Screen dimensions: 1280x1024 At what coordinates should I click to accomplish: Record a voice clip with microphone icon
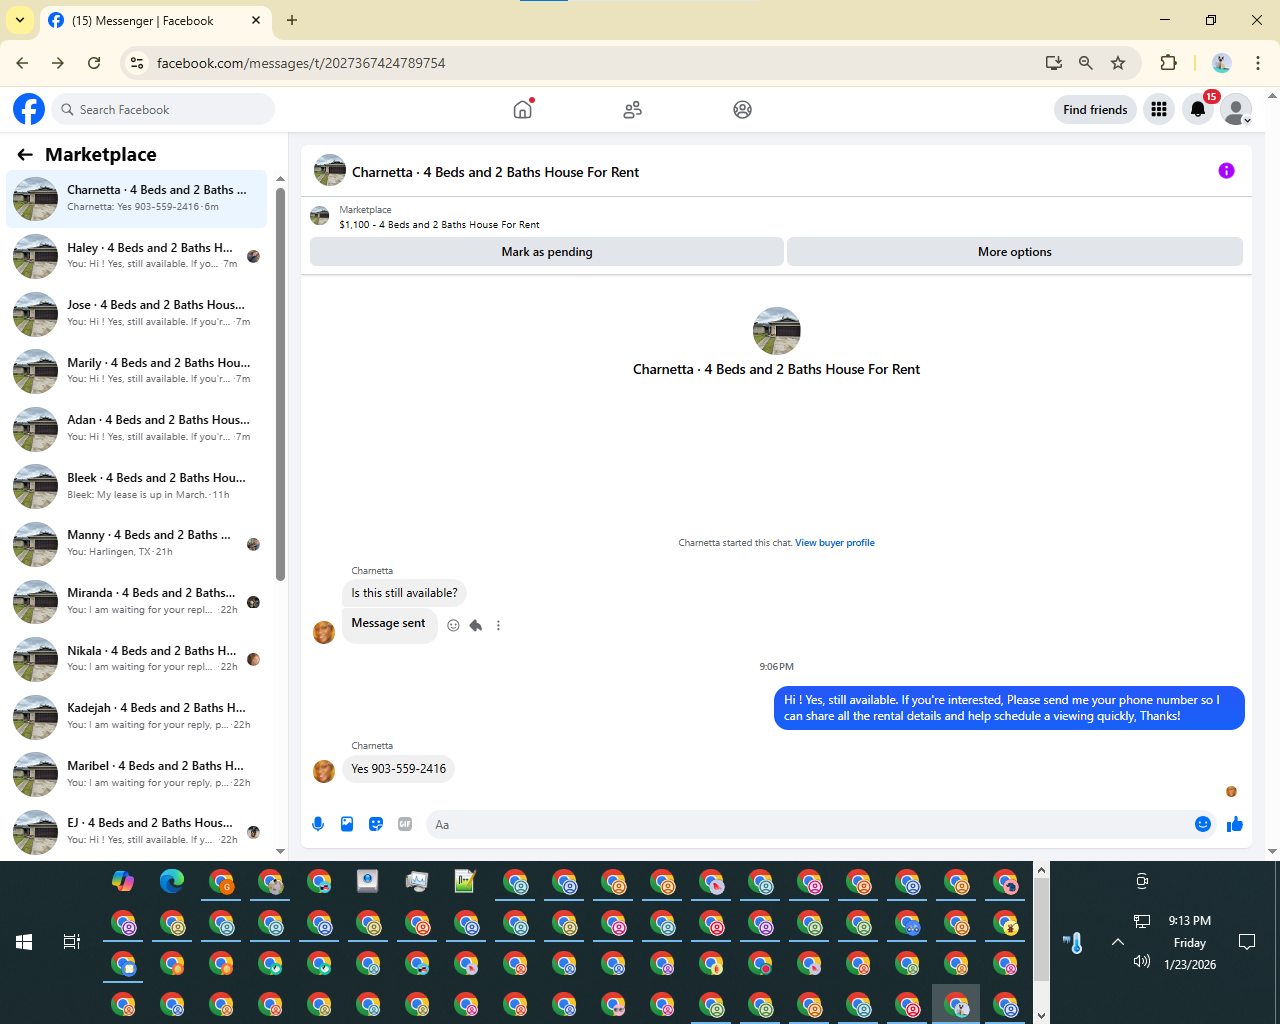tap(318, 824)
